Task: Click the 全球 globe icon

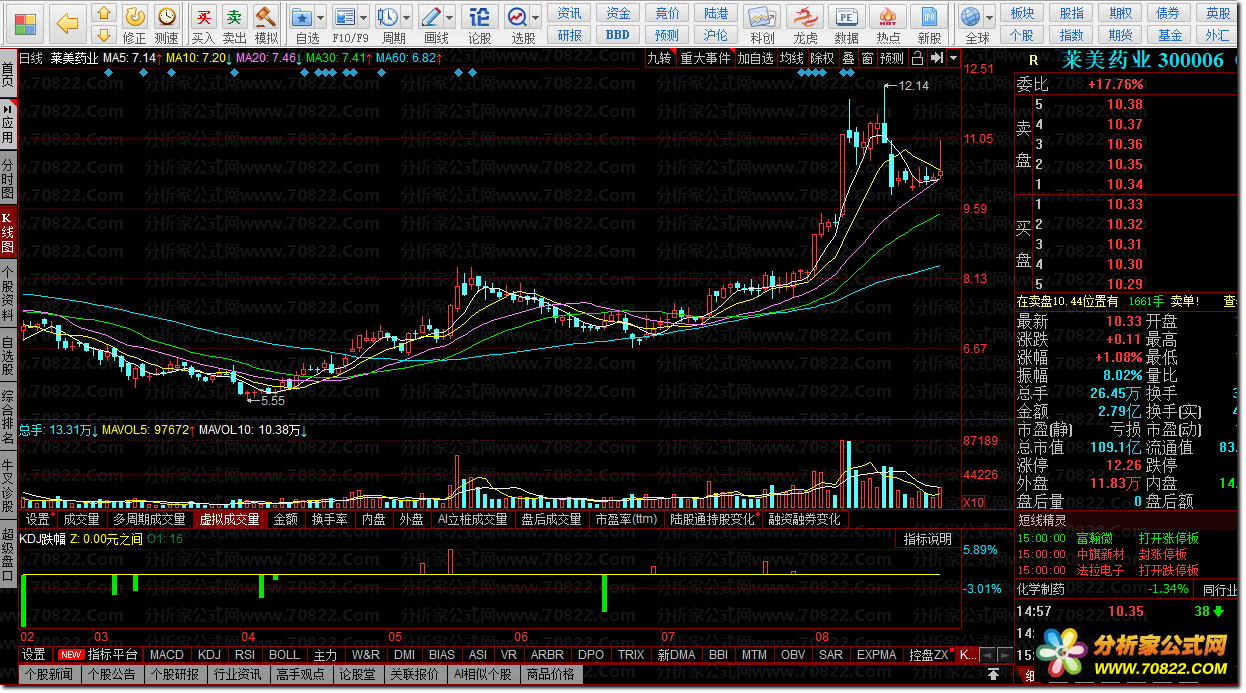Action: click(x=970, y=17)
